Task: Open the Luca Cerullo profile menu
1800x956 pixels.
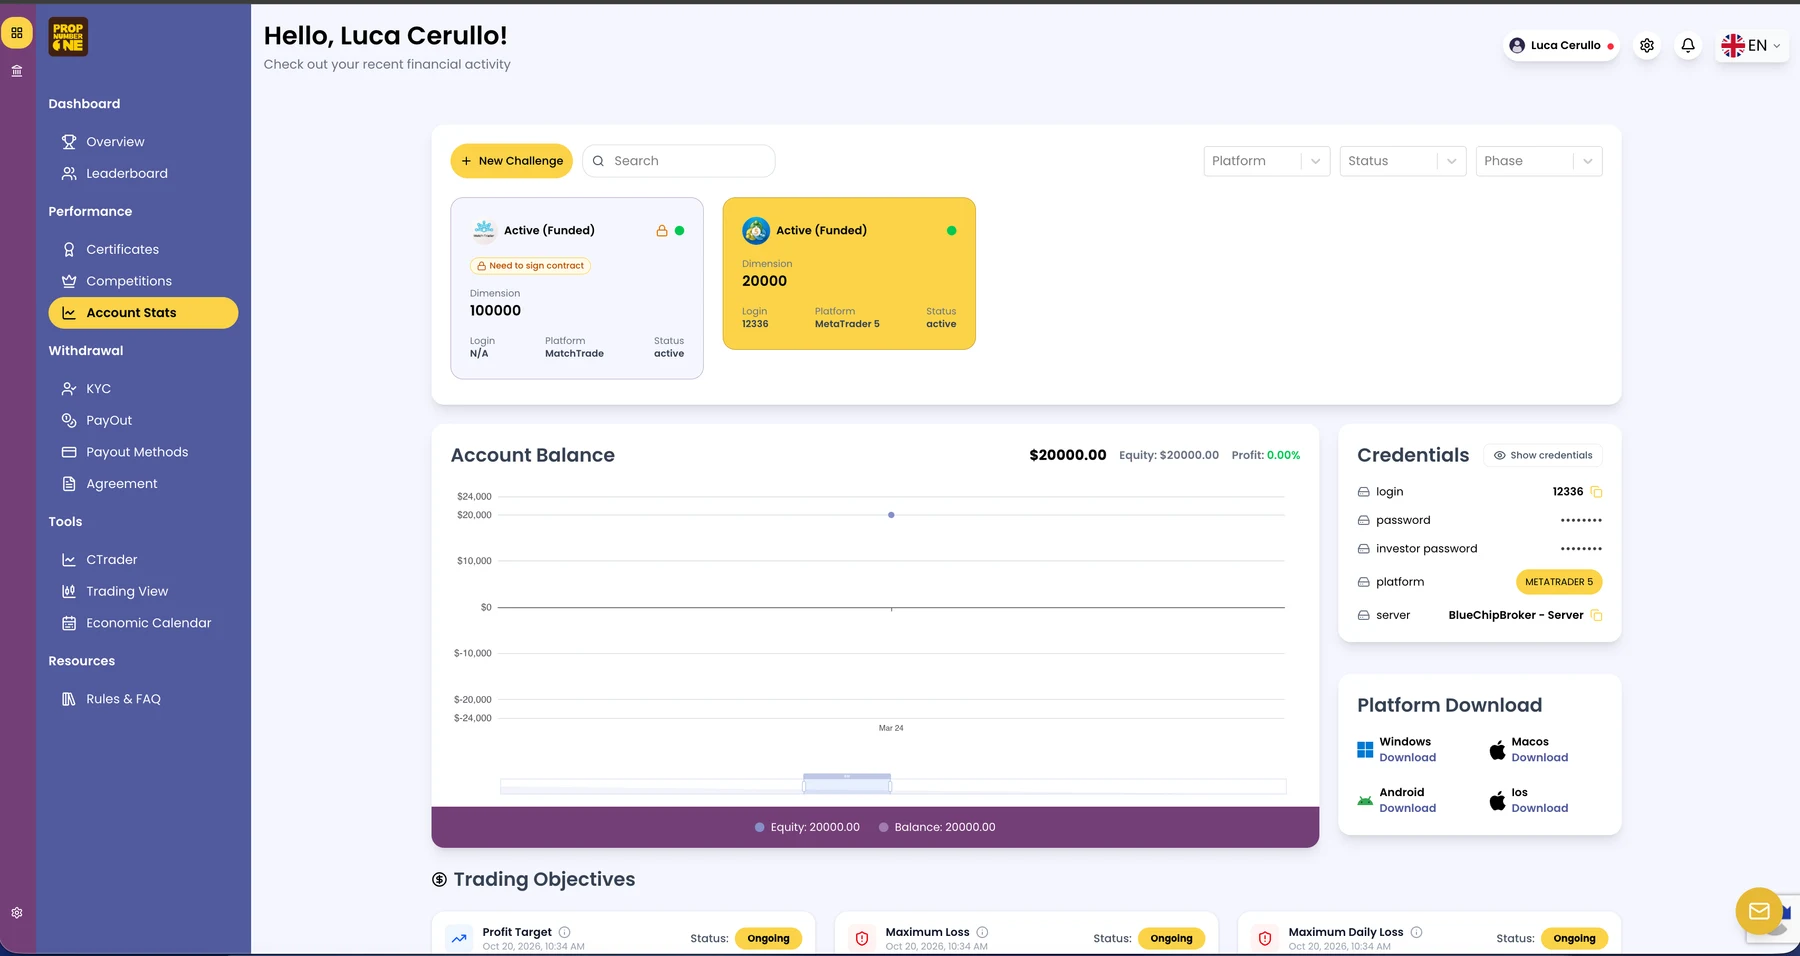Action: pos(1561,45)
